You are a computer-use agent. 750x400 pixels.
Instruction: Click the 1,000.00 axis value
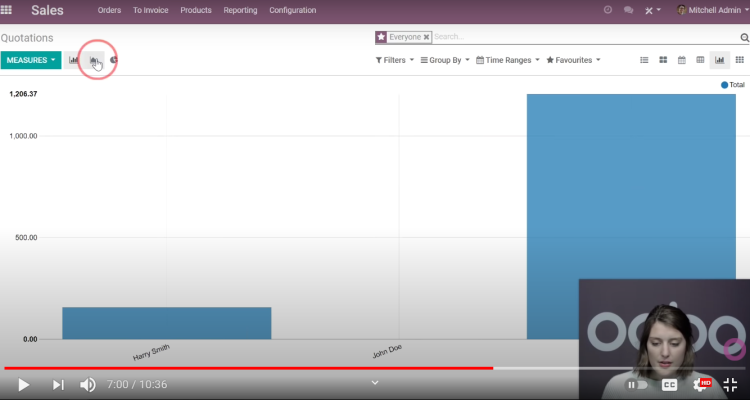[x=23, y=136]
